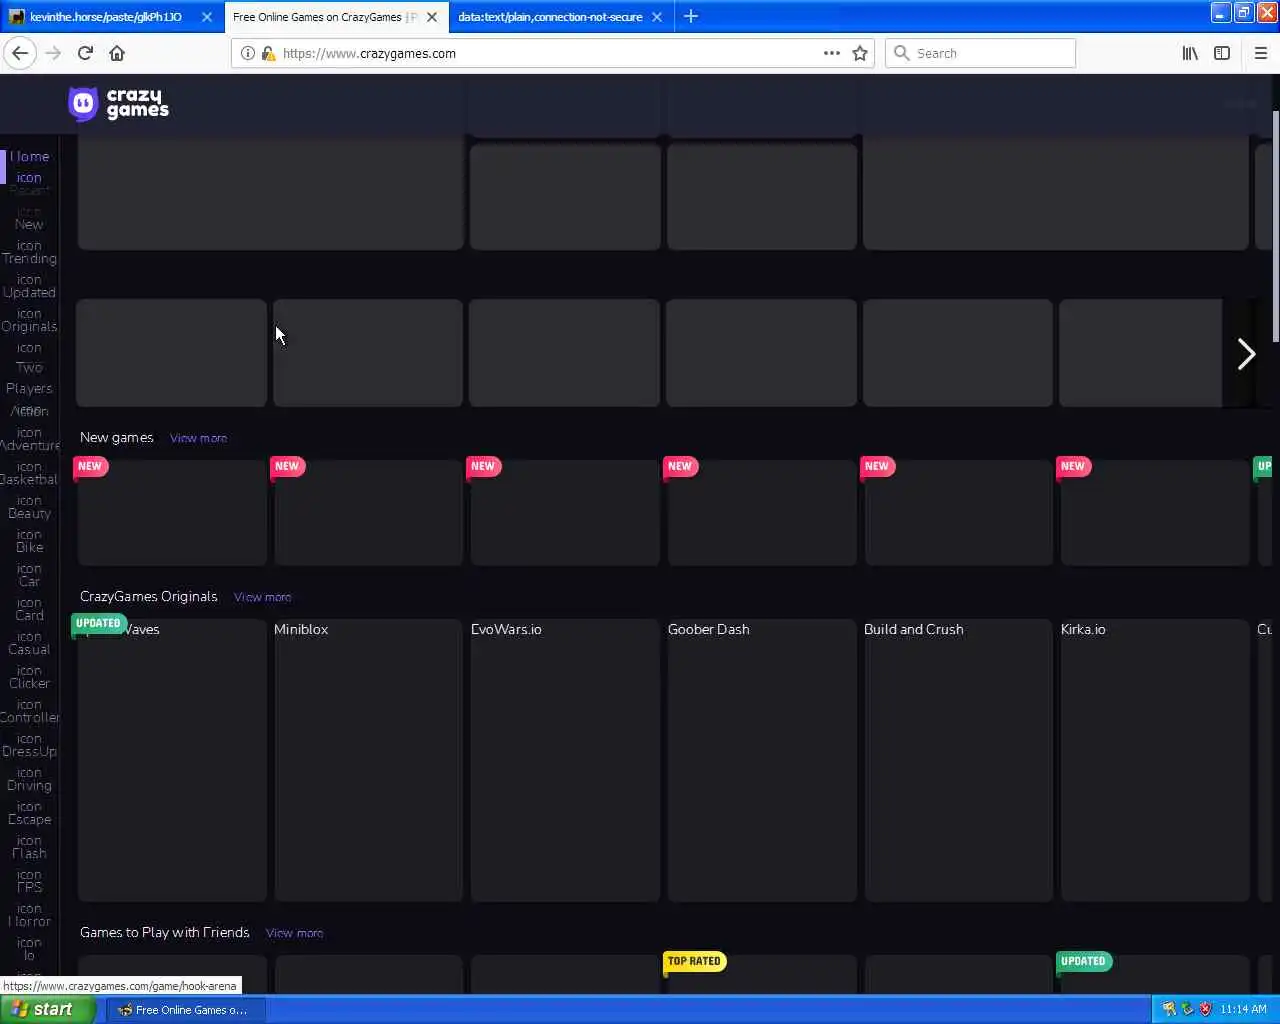The width and height of the screenshot is (1280, 1024).
Task: Open Clicker category in sidebar
Action: (29, 683)
